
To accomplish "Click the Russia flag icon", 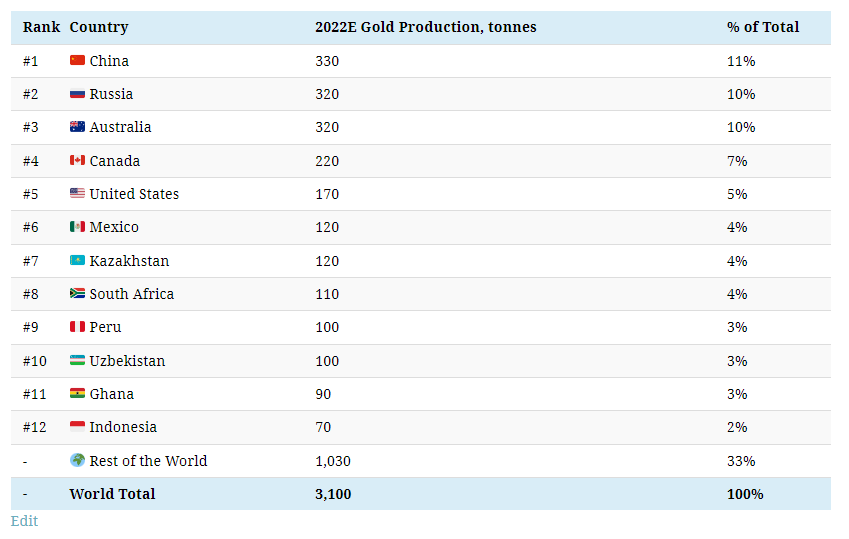I will [77, 94].
